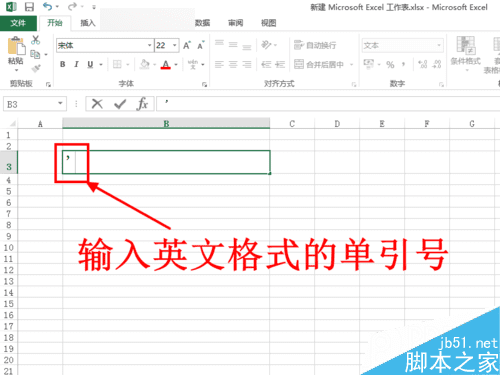Click the Fill Color bucket icon
This screenshot has height=375, width=500.
coord(144,64)
